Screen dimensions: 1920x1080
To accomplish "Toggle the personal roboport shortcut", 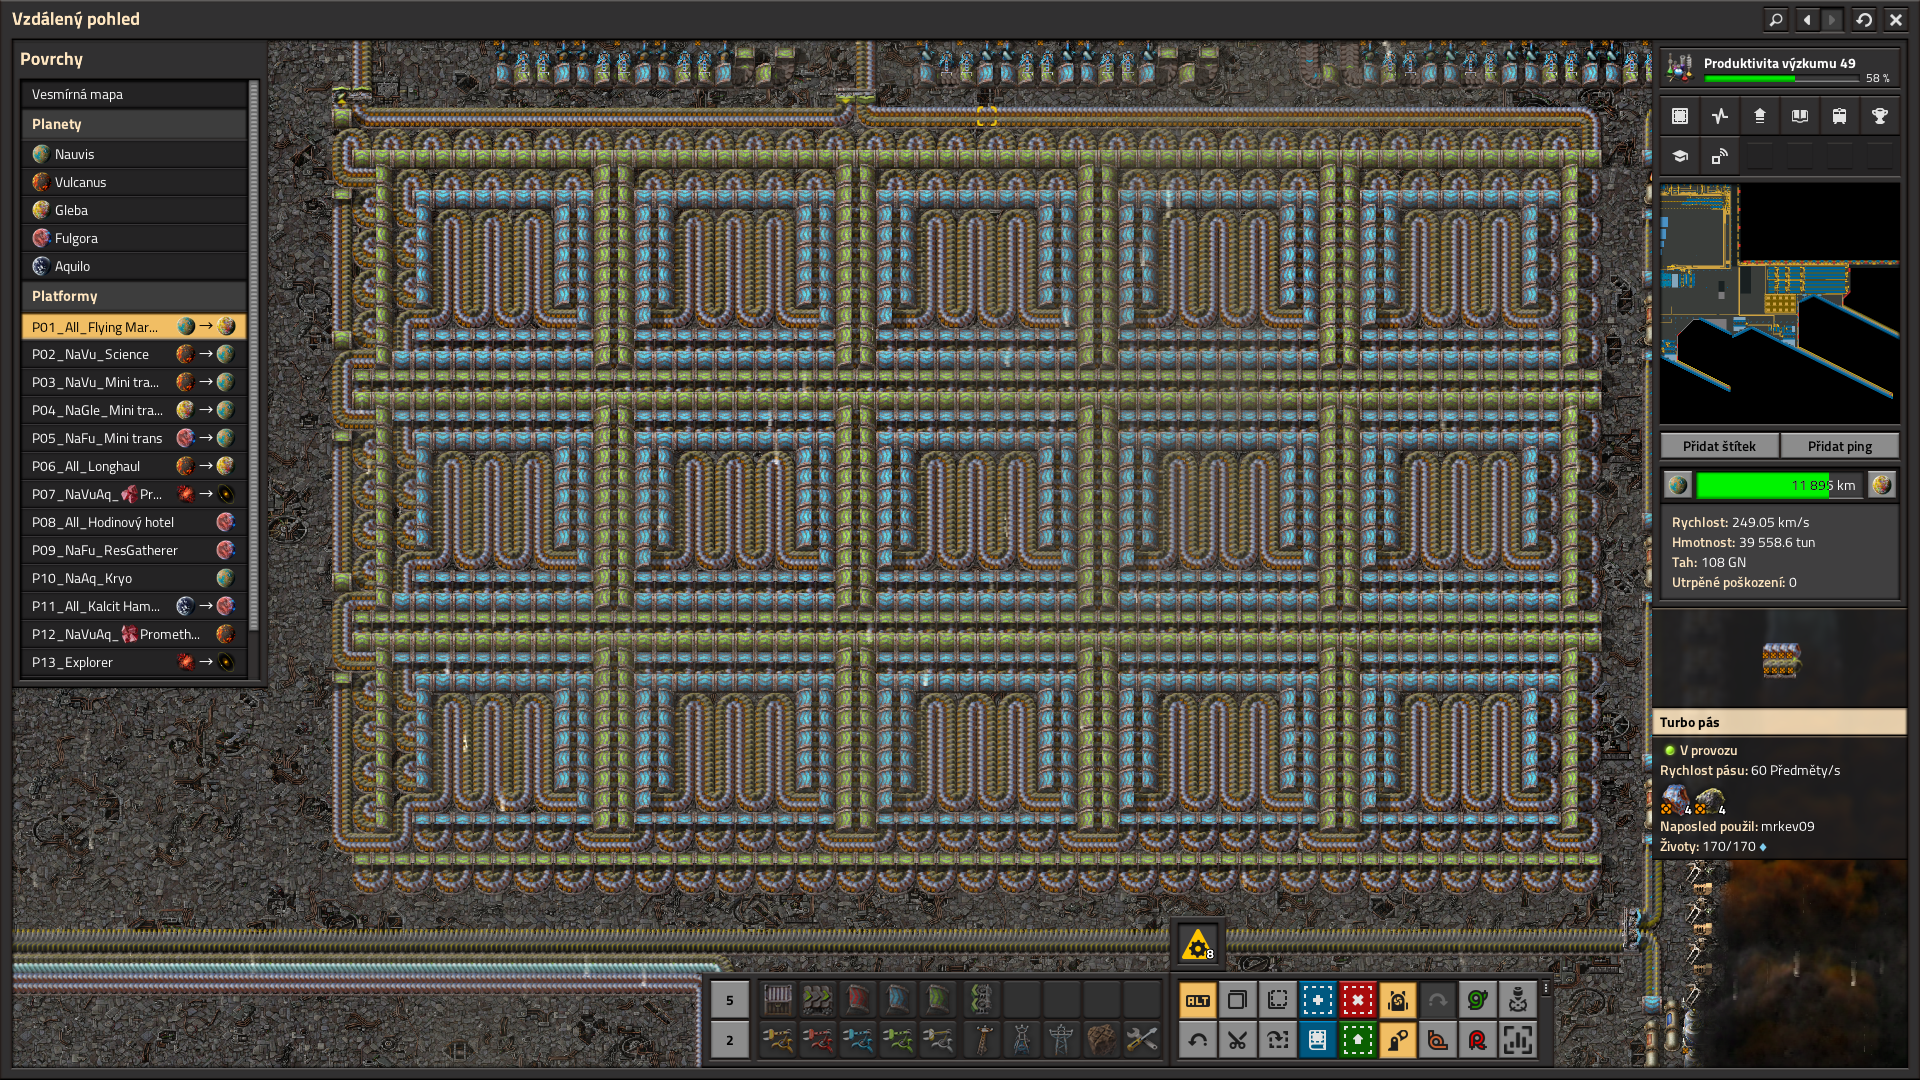I will click(x=1397, y=1000).
